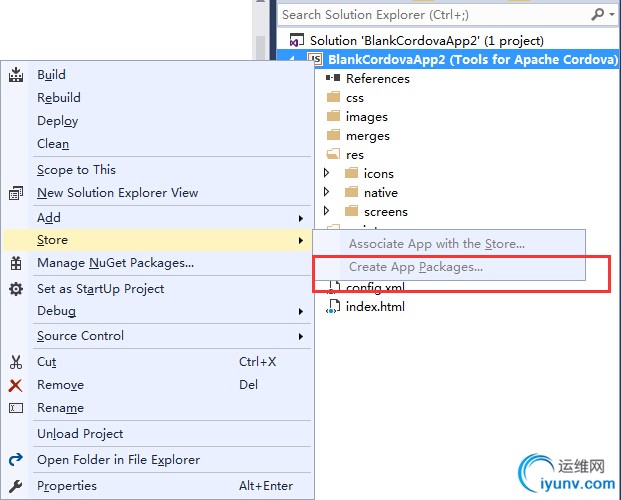Open the search options dropdown arrow
Viewport: 621px width, 500px height.
click(612, 15)
